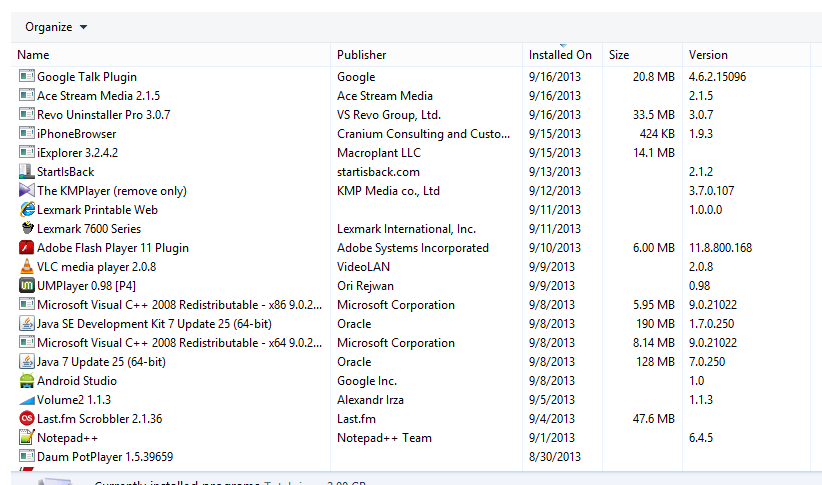The height and width of the screenshot is (485, 822).
Task: Click the Lexmark Printable Web icon
Action: pyautogui.click(x=27, y=209)
